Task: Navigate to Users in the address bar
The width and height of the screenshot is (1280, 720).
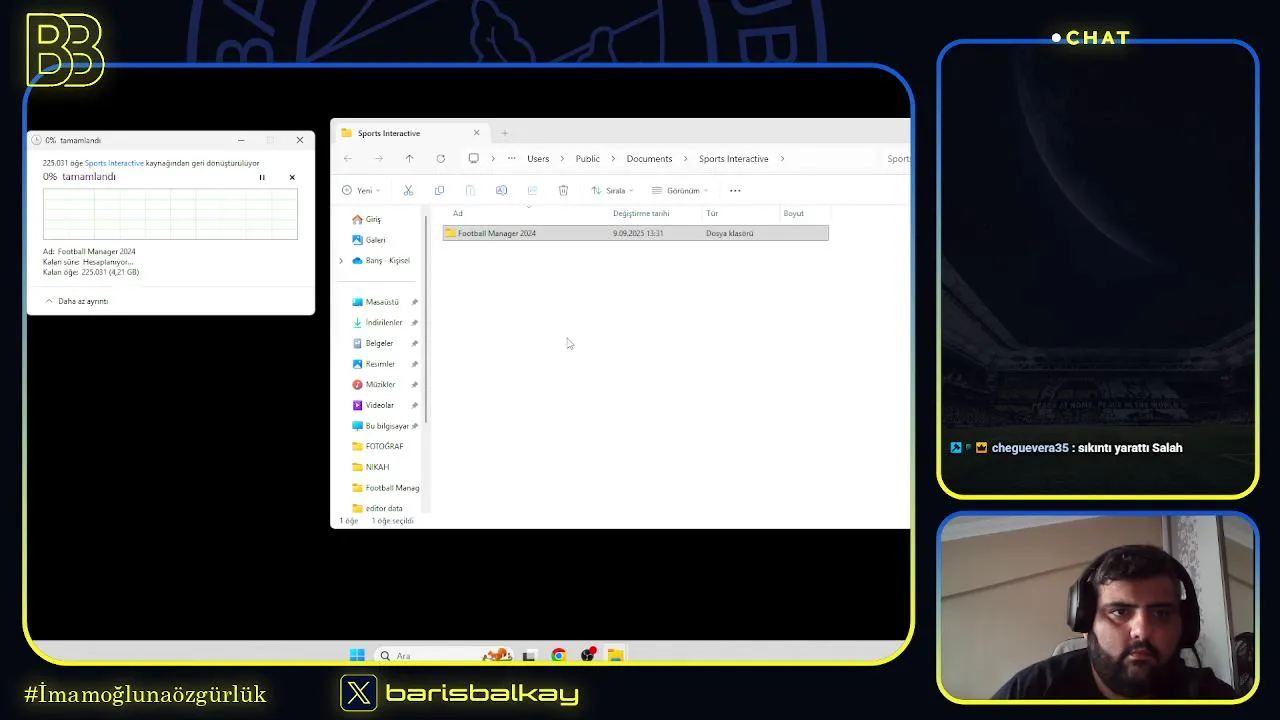Action: tap(538, 159)
